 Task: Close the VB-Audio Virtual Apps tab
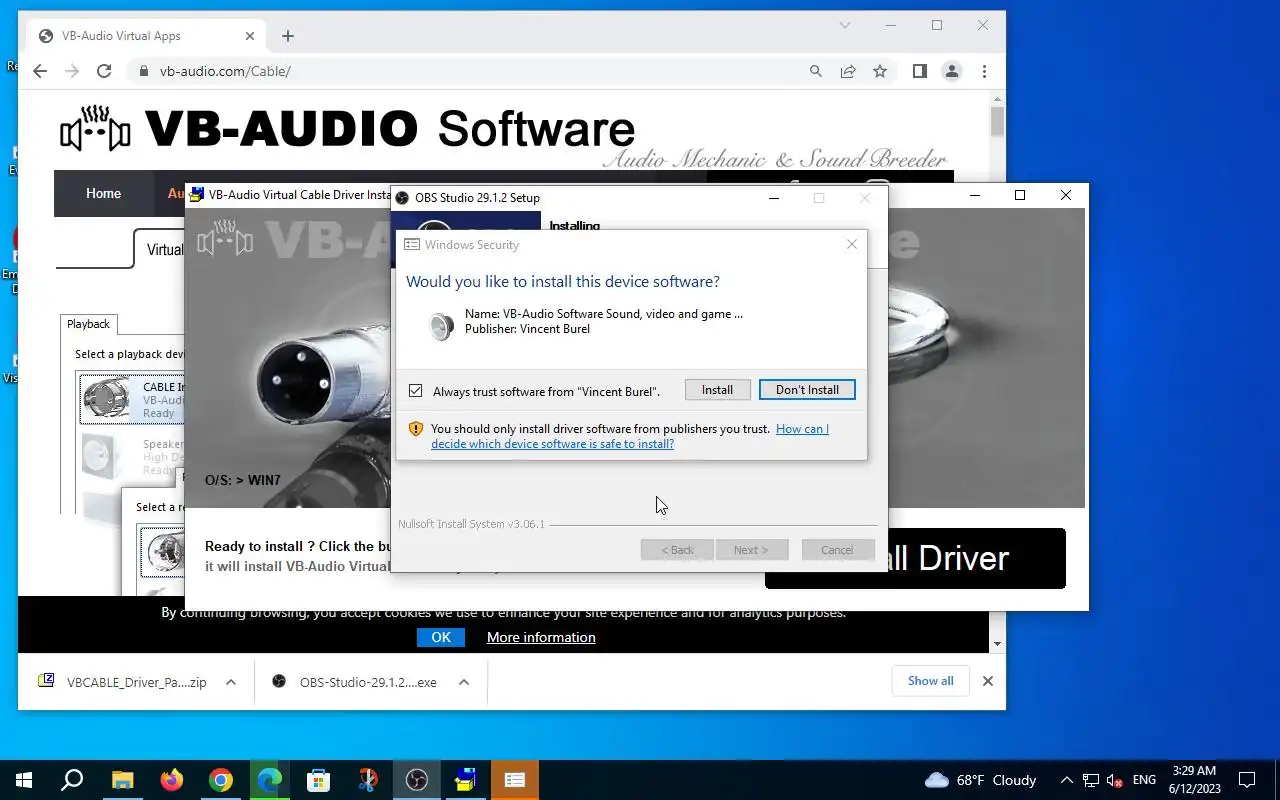click(x=251, y=36)
